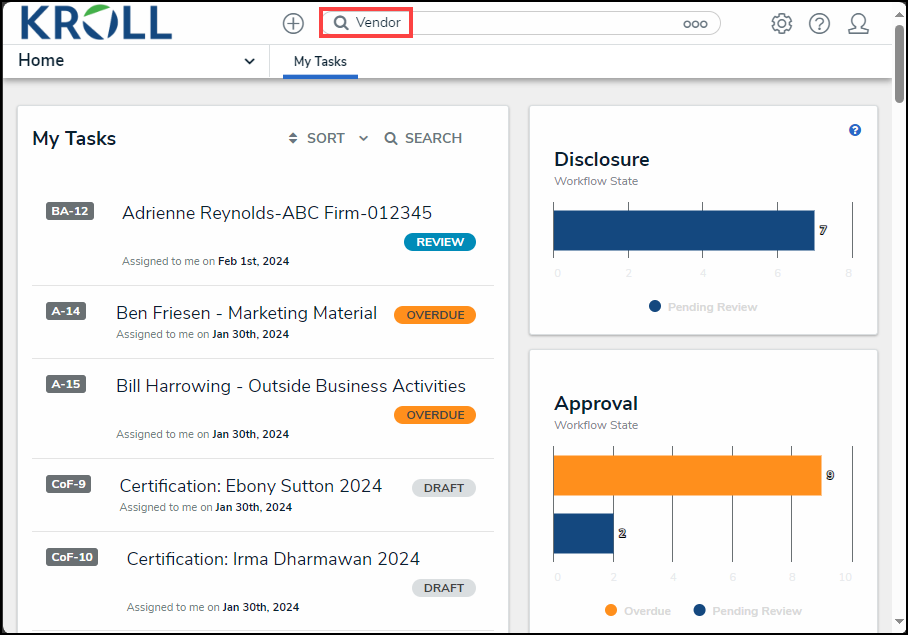Image resolution: width=908 pixels, height=635 pixels.
Task: Click SEARCH in the My Tasks panel
Action: 423,138
